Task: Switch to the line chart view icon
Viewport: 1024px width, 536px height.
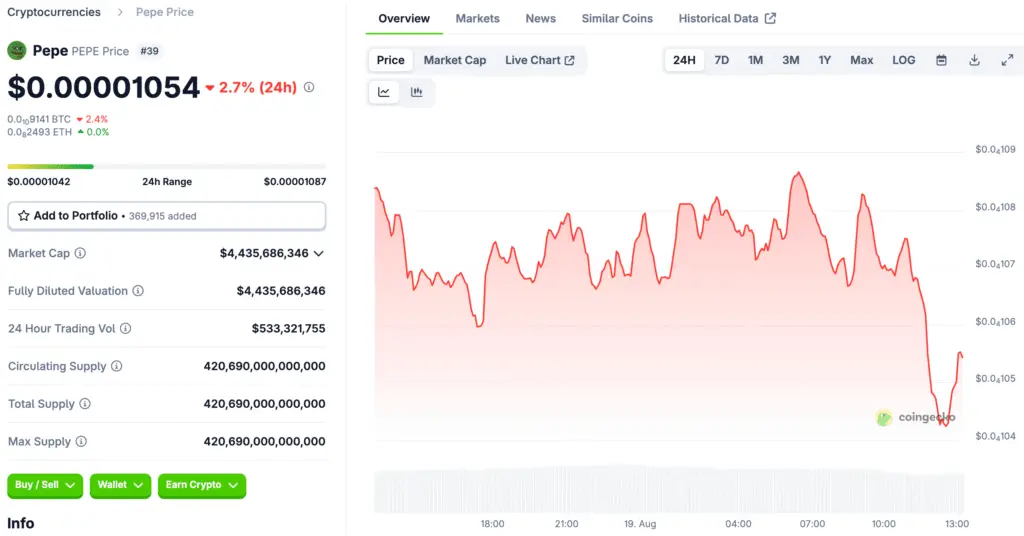Action: pyautogui.click(x=384, y=92)
